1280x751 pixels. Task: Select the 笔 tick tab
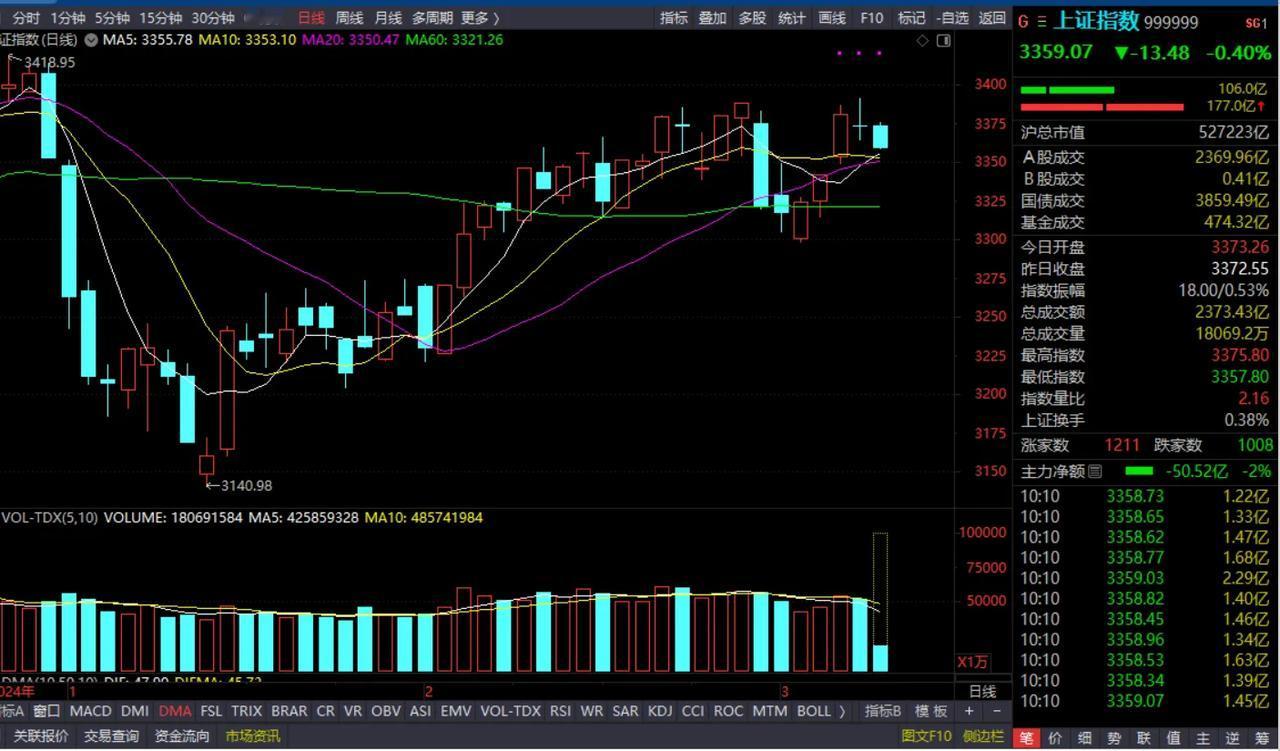click(x=1027, y=738)
